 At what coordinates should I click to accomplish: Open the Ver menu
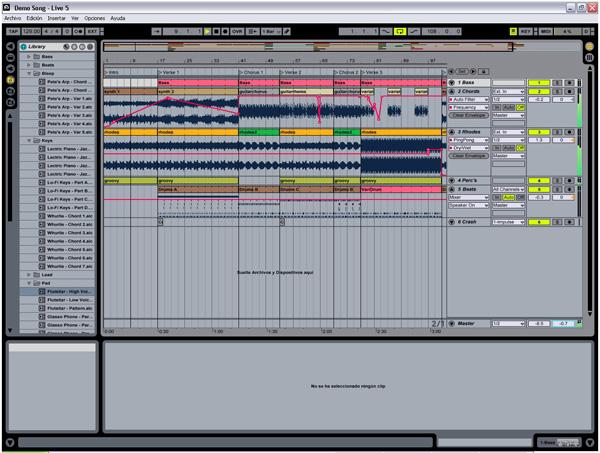pos(75,18)
